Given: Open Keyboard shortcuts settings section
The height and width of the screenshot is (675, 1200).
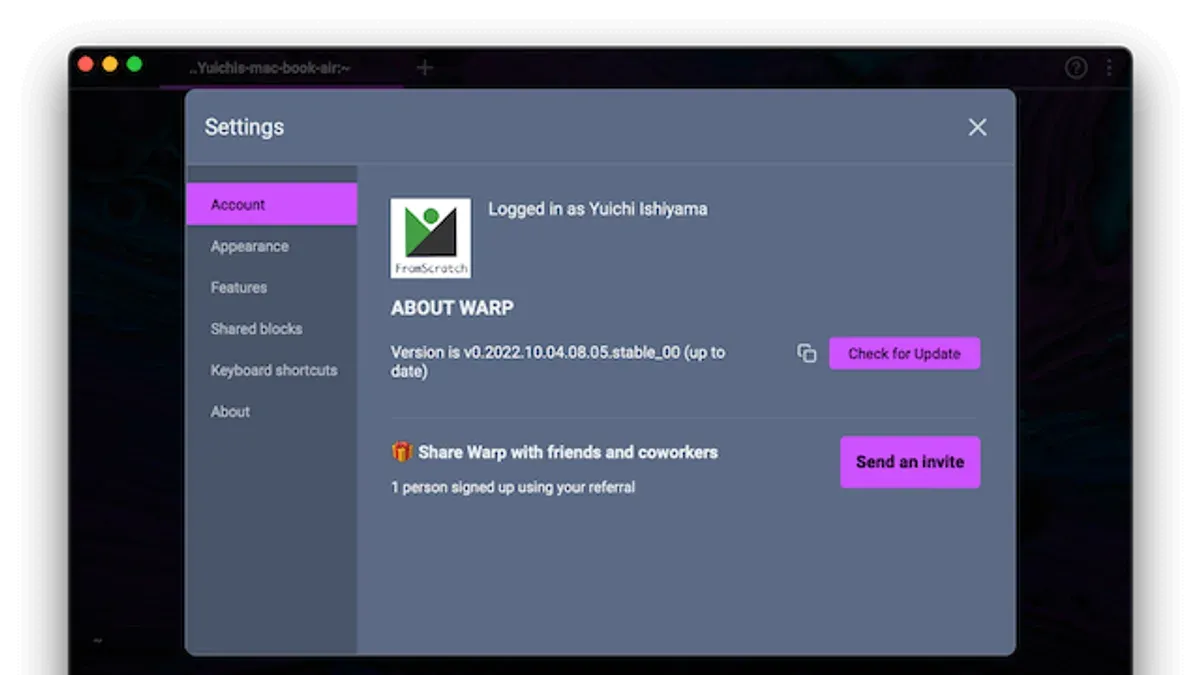Looking at the screenshot, I should click(271, 370).
